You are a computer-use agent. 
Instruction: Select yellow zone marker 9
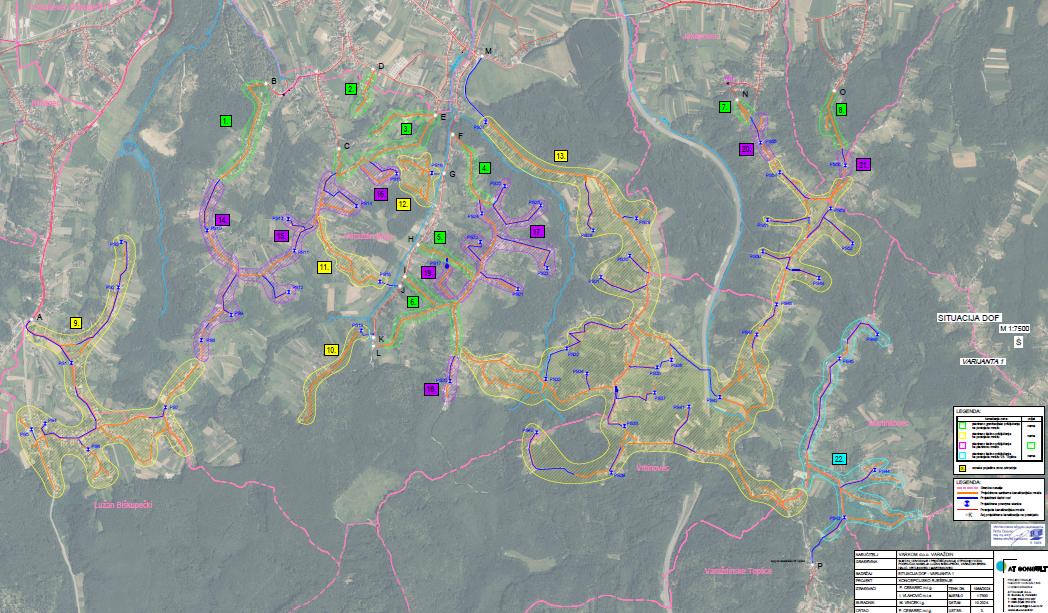pos(77,323)
